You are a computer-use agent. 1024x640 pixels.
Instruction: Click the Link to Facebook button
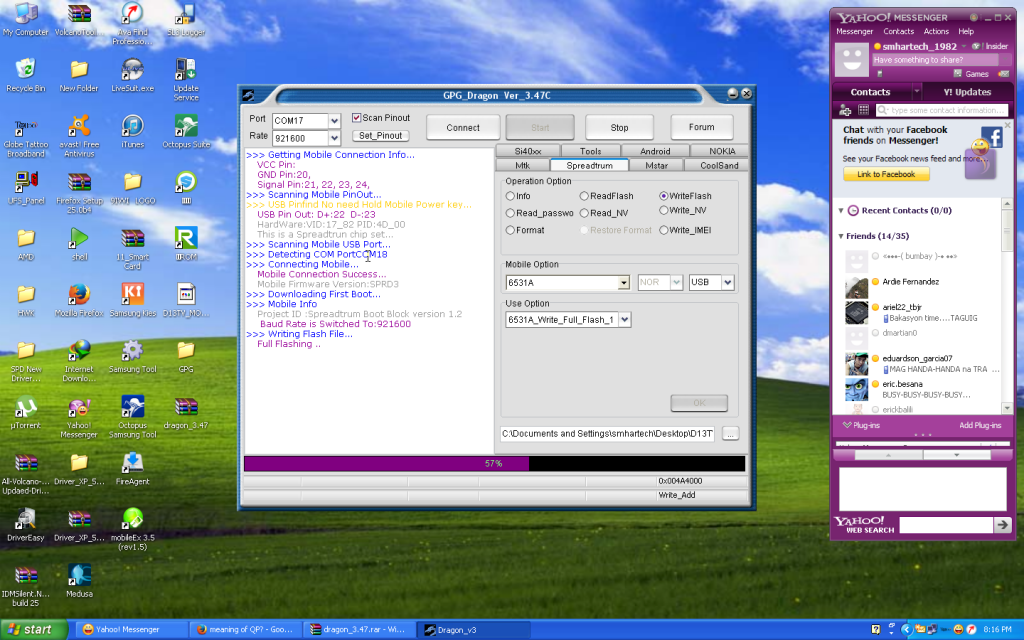point(886,174)
